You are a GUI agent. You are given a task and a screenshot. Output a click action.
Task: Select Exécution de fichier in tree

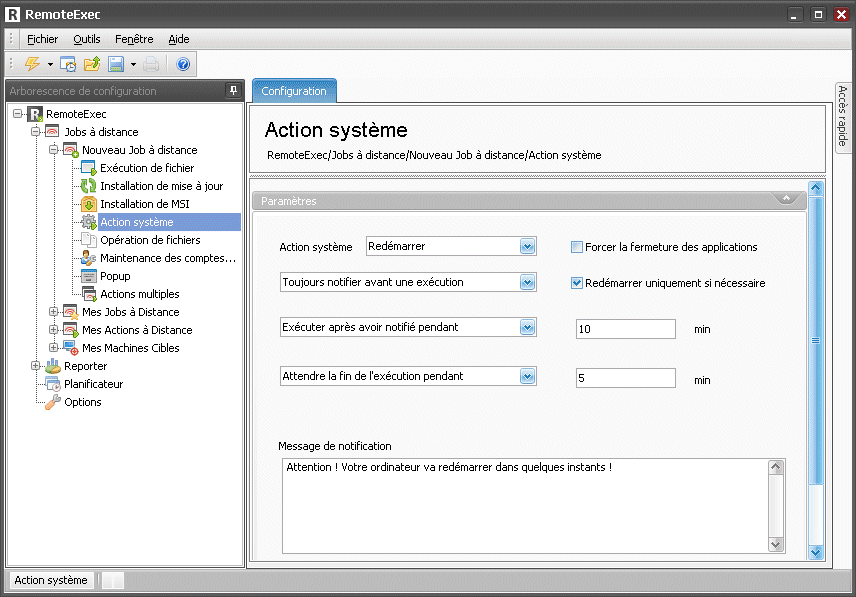click(x=147, y=168)
